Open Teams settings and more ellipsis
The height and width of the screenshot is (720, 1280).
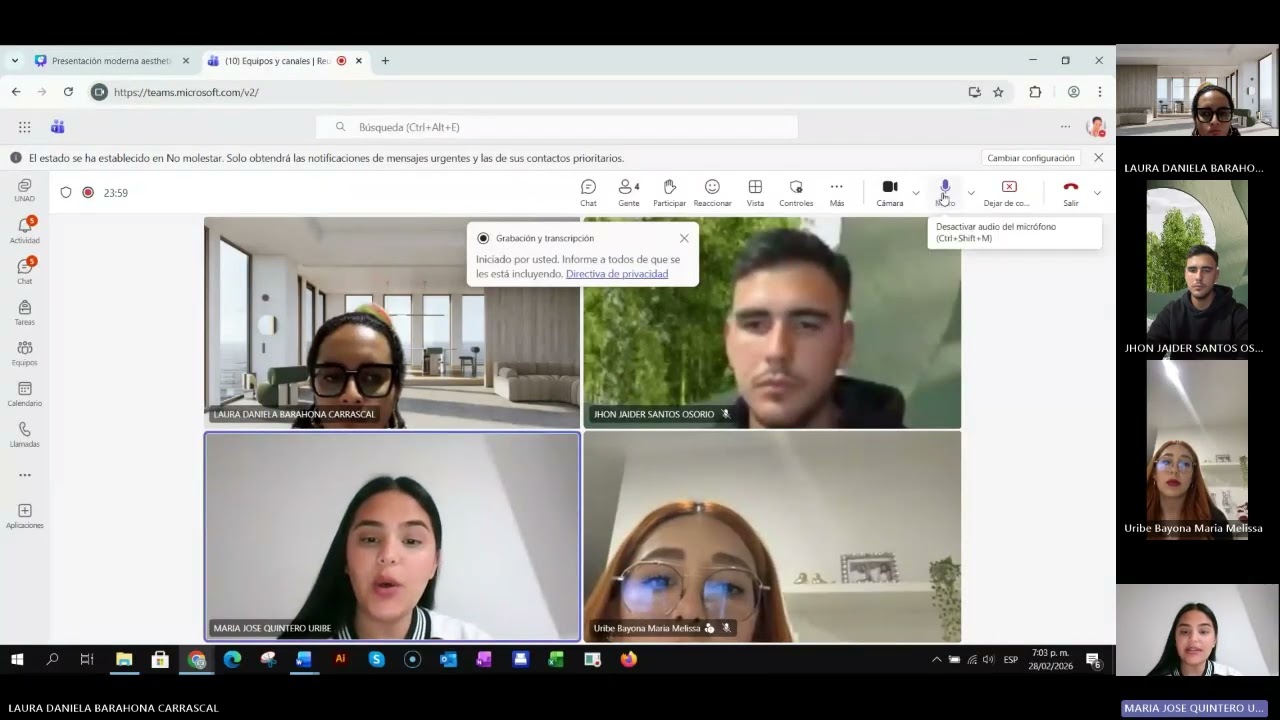point(1065,127)
